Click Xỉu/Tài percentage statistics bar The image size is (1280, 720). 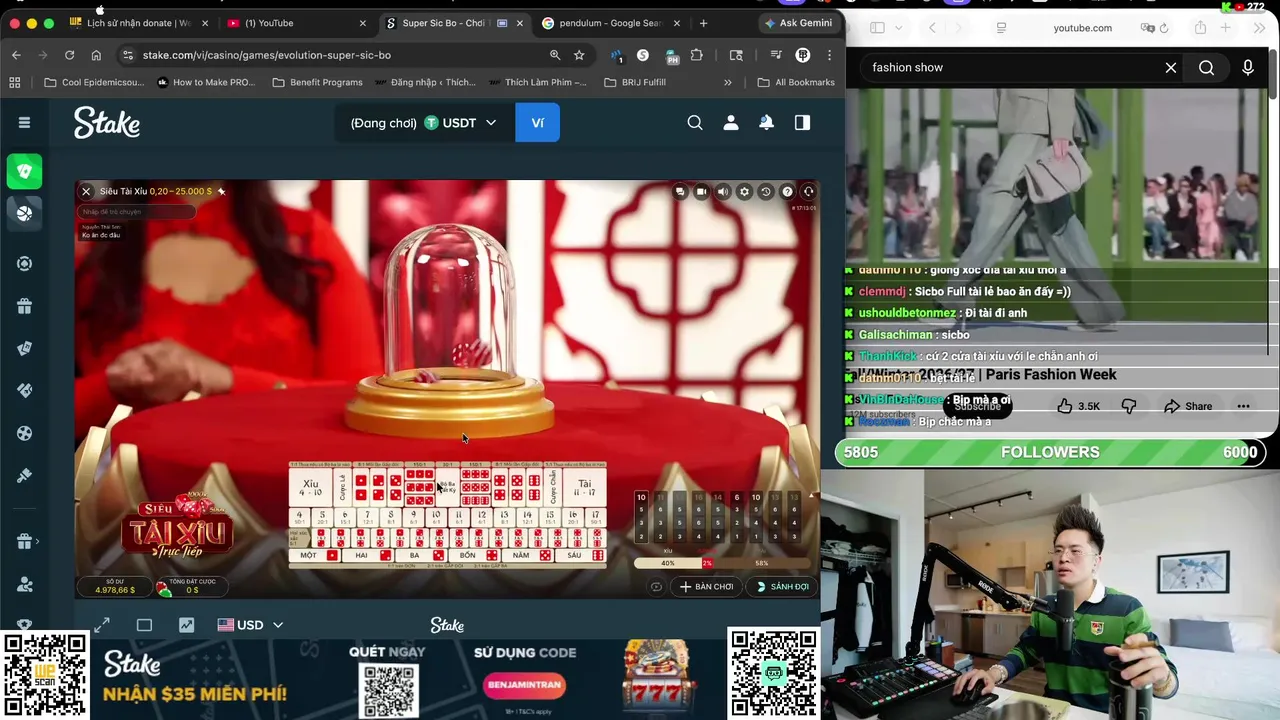click(720, 563)
